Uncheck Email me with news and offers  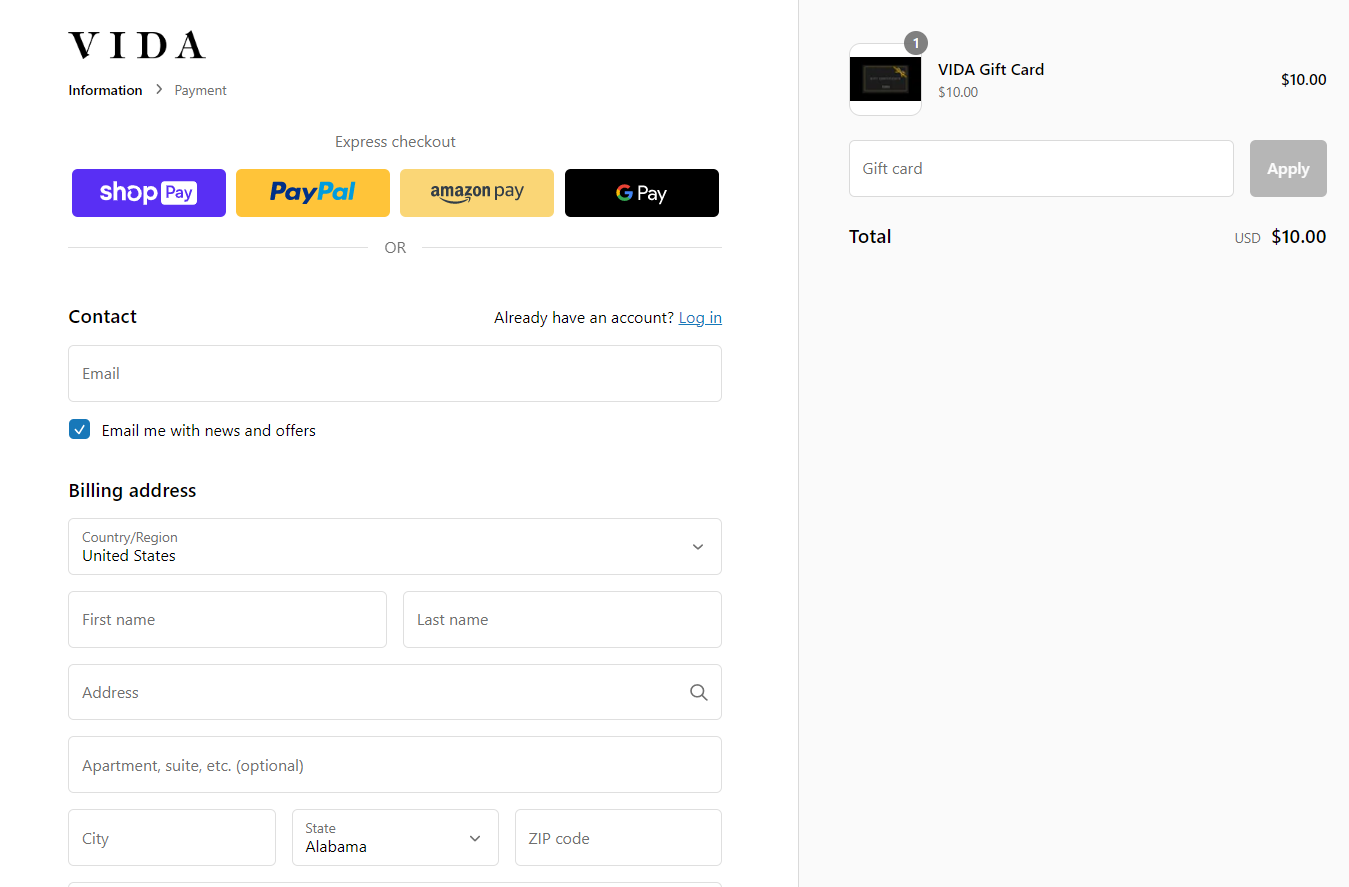[x=80, y=430]
